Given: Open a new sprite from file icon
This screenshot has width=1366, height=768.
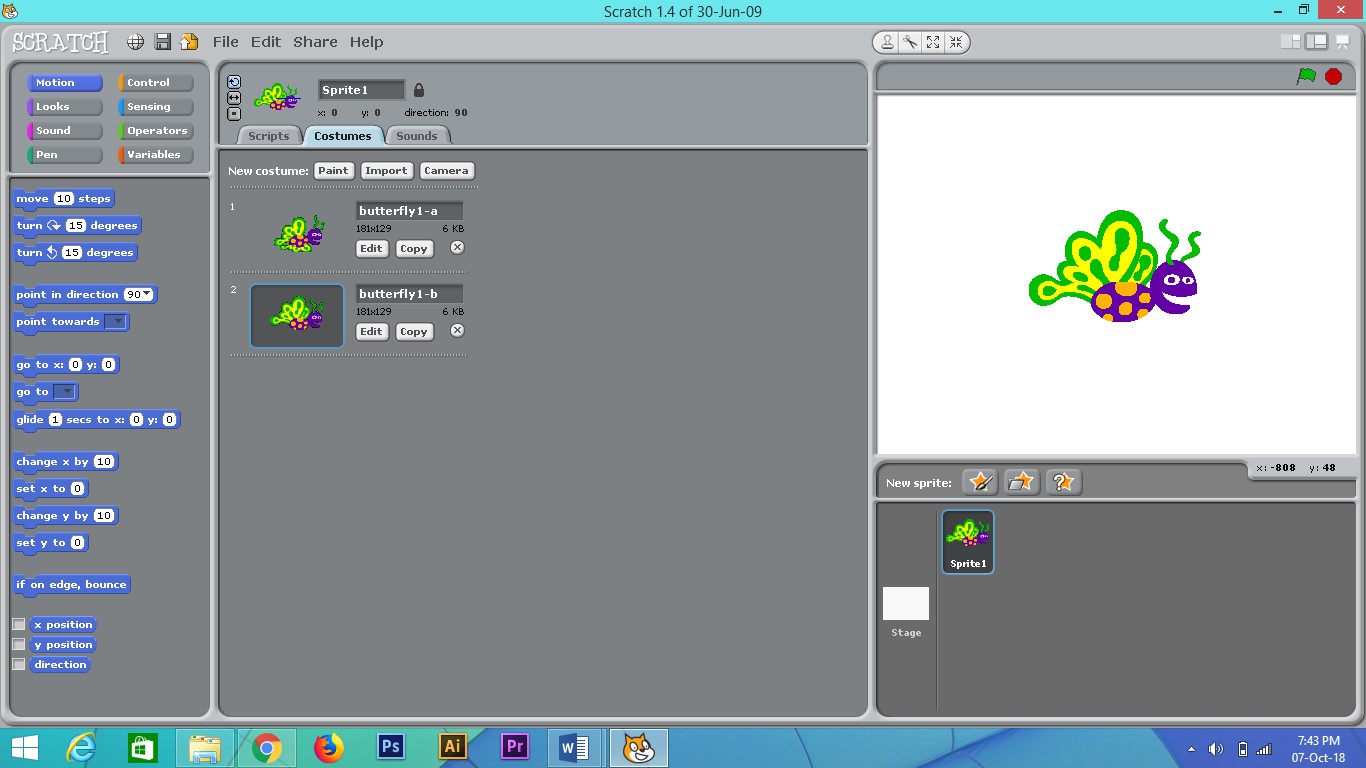Looking at the screenshot, I should (1021, 481).
